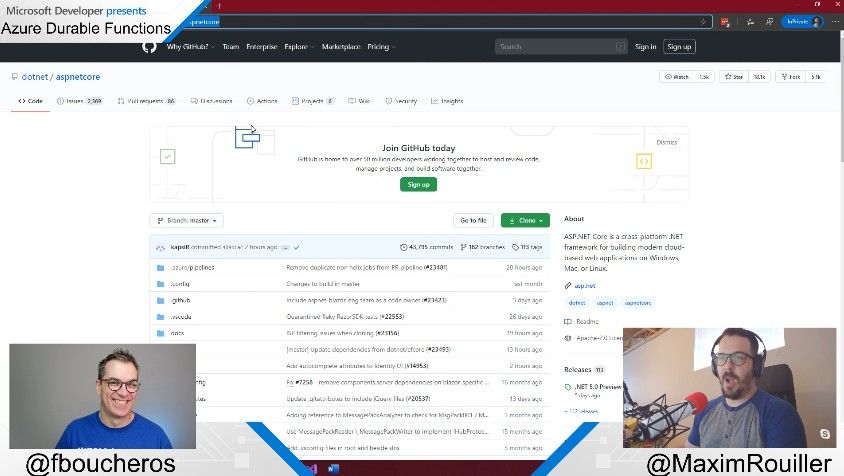Select the Pull requests tab
This screenshot has height=476, width=844.
146,101
